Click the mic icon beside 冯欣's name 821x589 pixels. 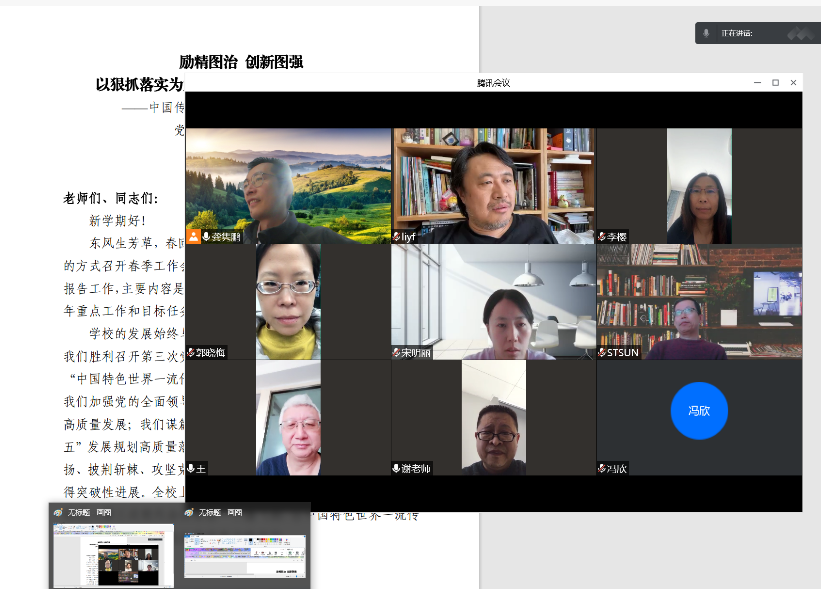point(602,468)
